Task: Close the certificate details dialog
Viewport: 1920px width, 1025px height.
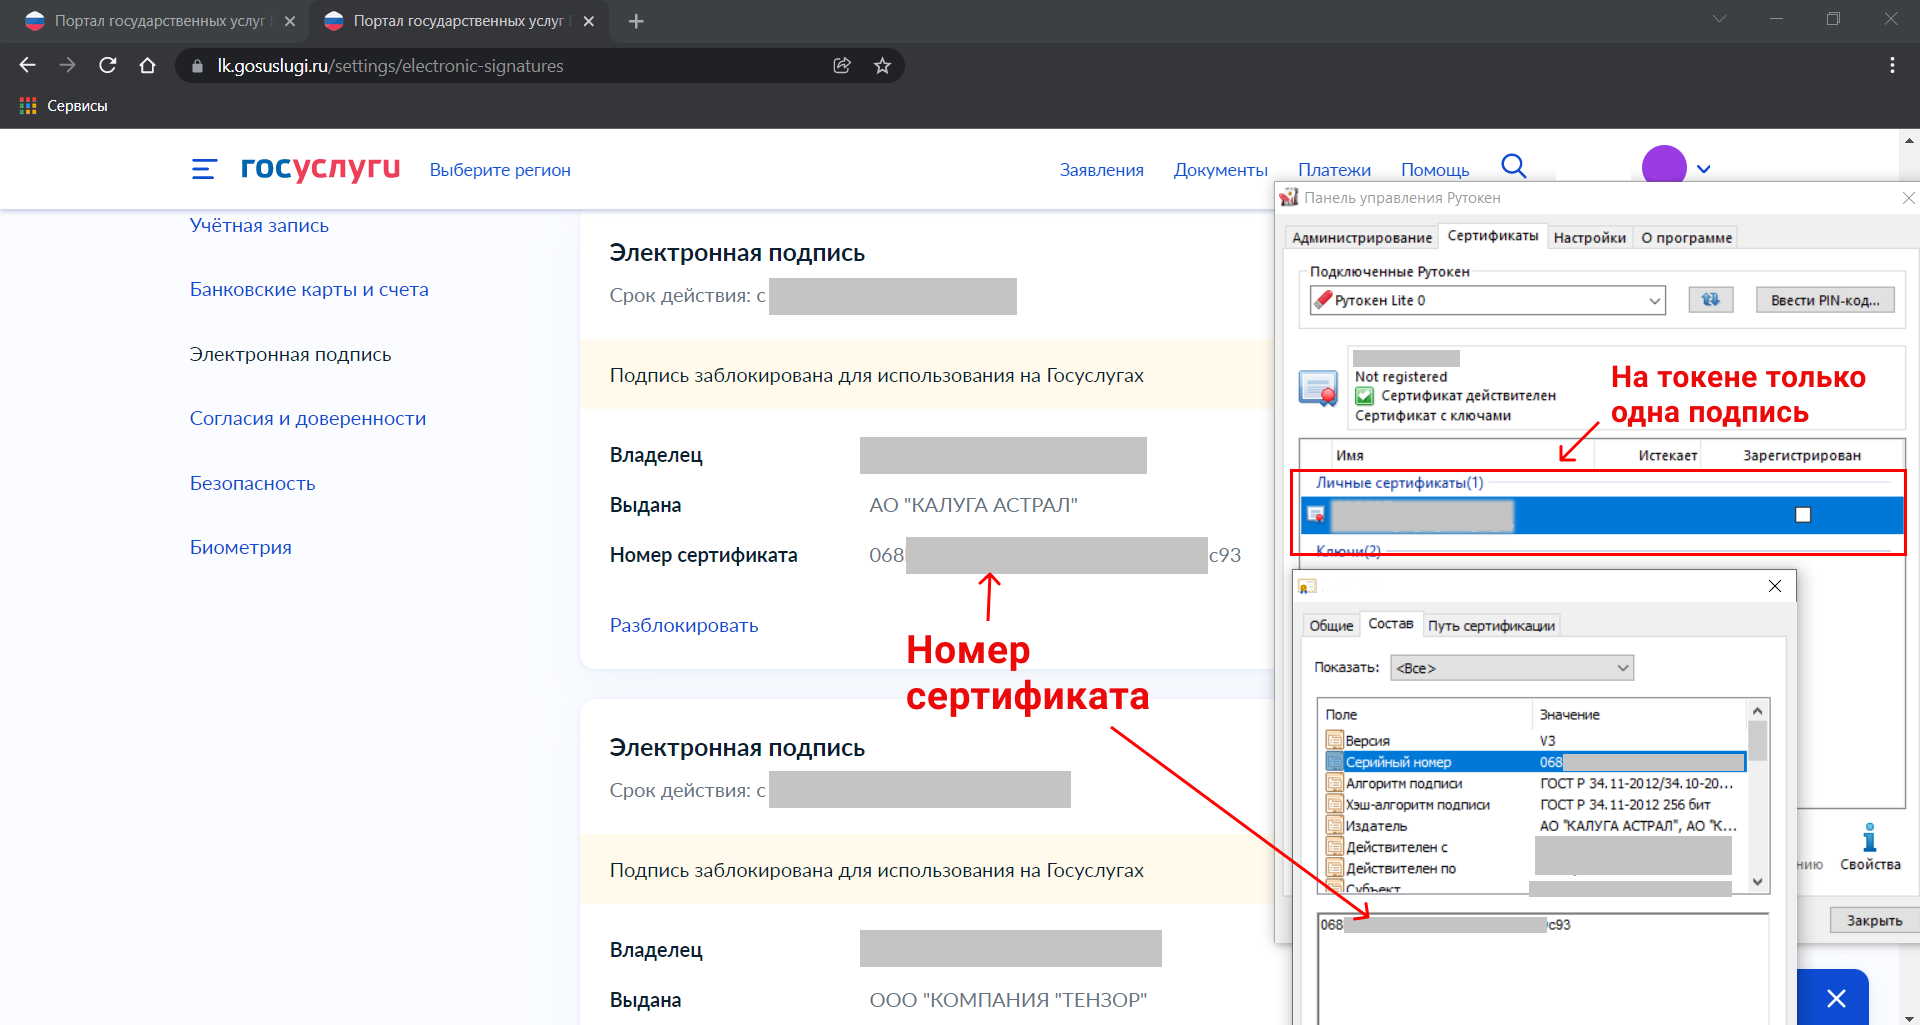Action: point(1775,586)
